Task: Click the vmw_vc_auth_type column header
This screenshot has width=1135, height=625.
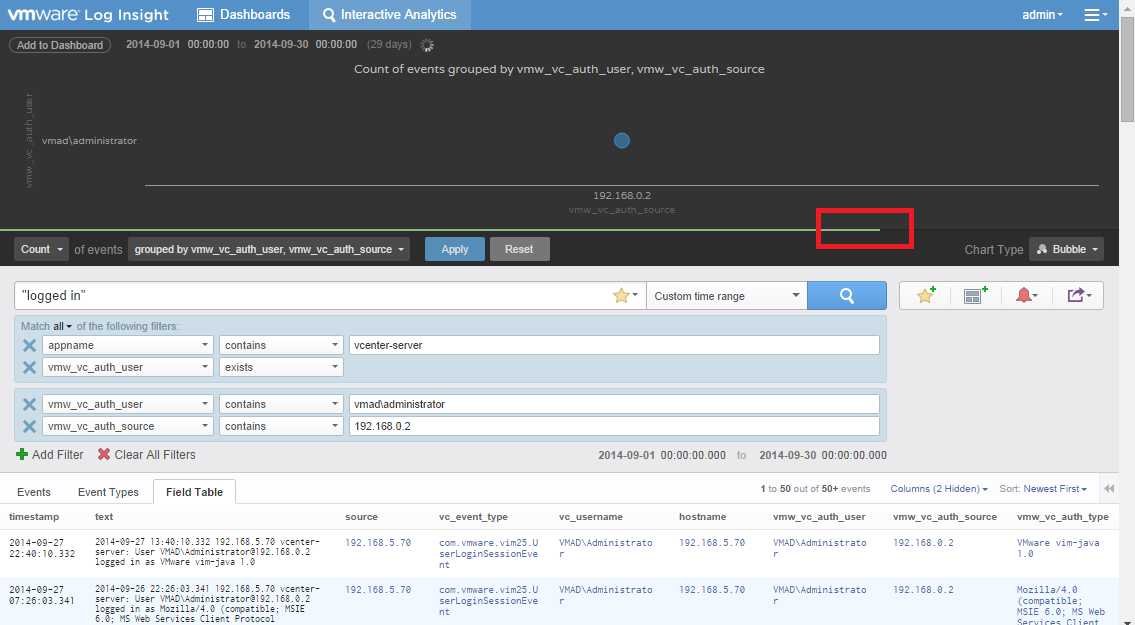Action: click(x=1063, y=516)
